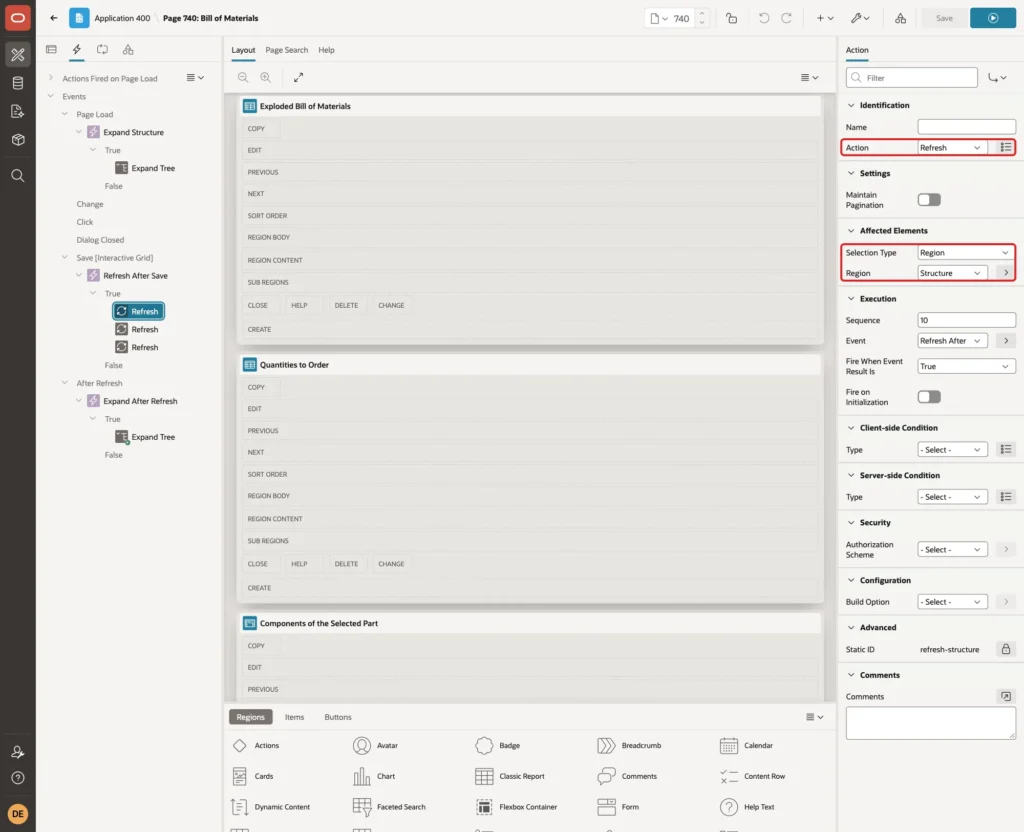Open the Selection Type dropdown

965,253
